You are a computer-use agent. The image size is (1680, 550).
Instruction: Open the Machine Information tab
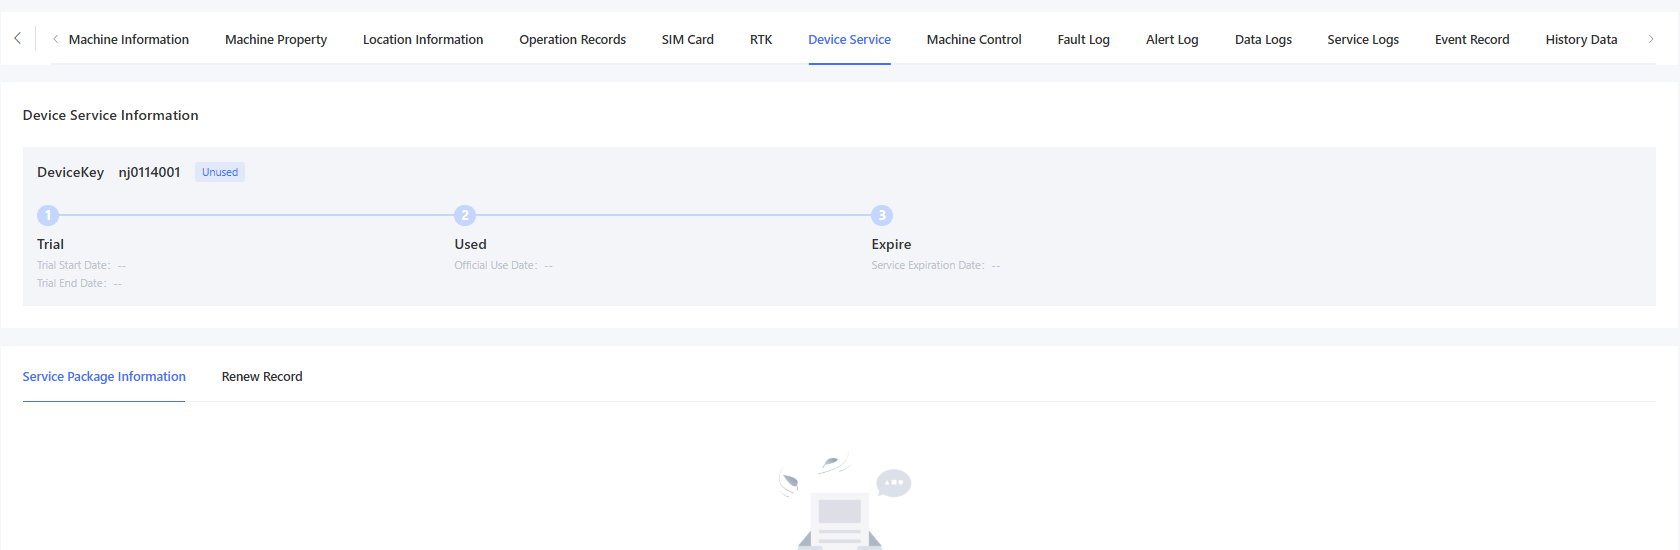coord(128,40)
